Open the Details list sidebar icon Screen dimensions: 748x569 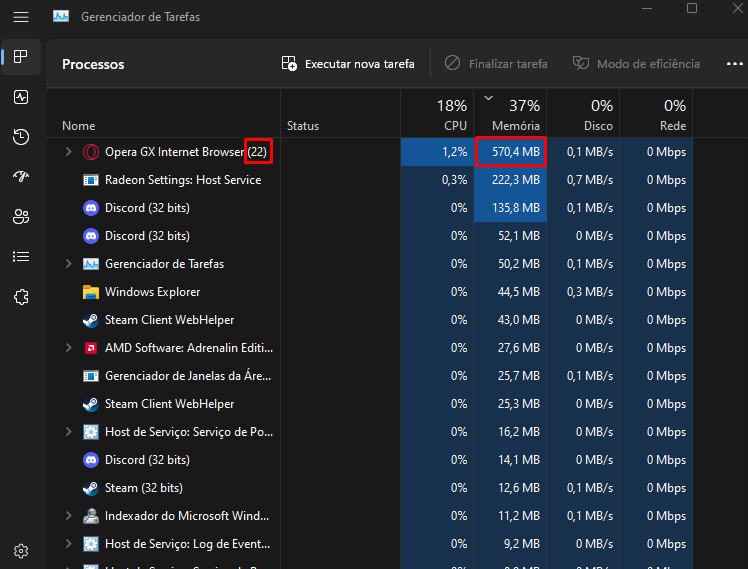coord(21,257)
